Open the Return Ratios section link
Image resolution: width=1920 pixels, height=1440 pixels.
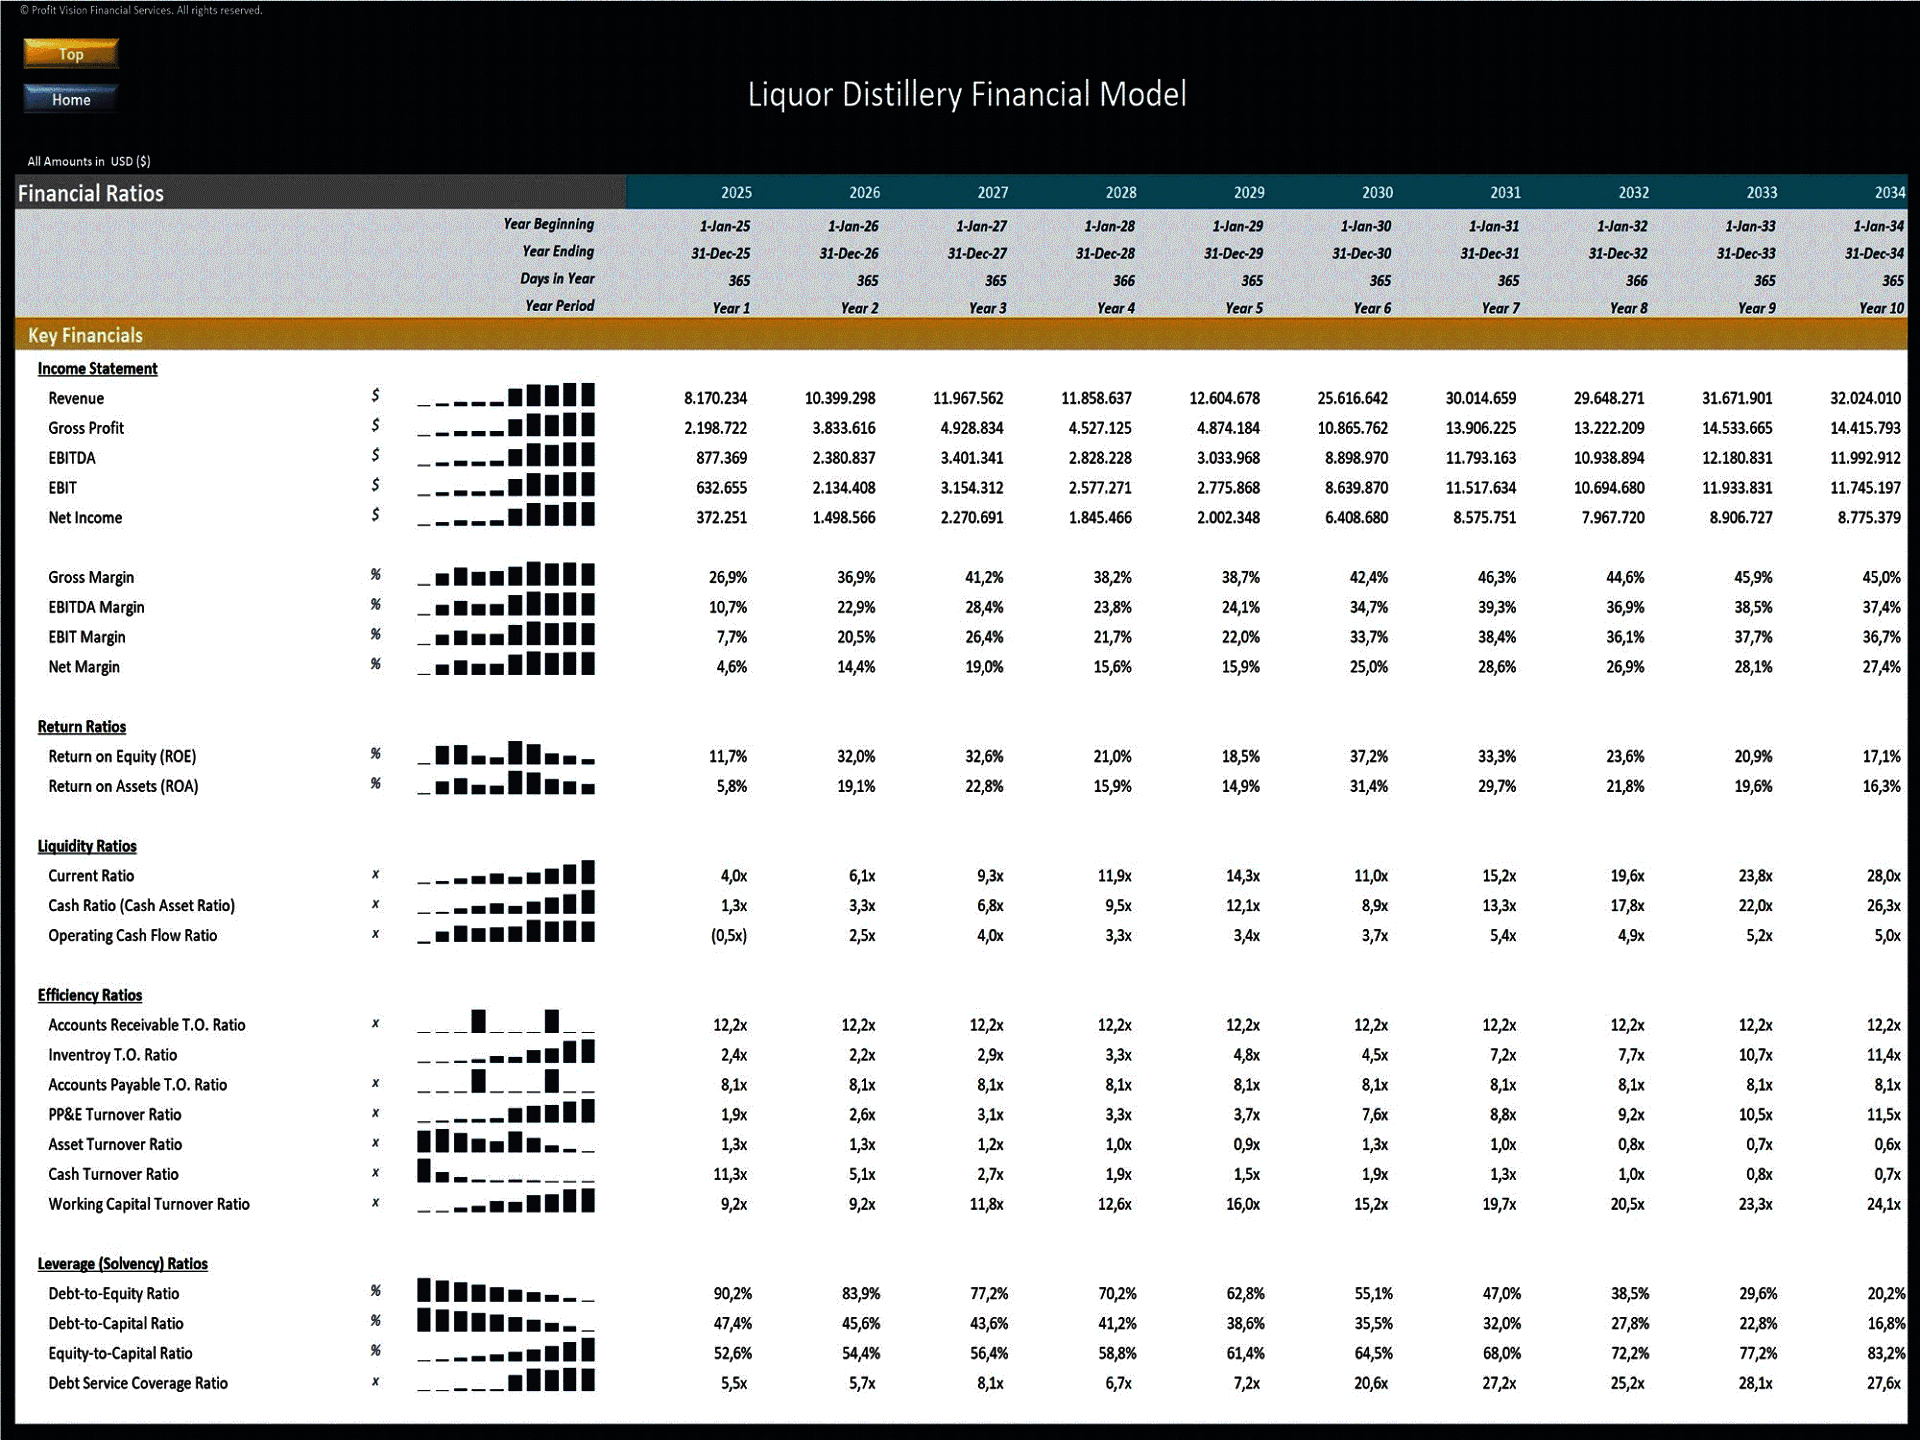(82, 726)
